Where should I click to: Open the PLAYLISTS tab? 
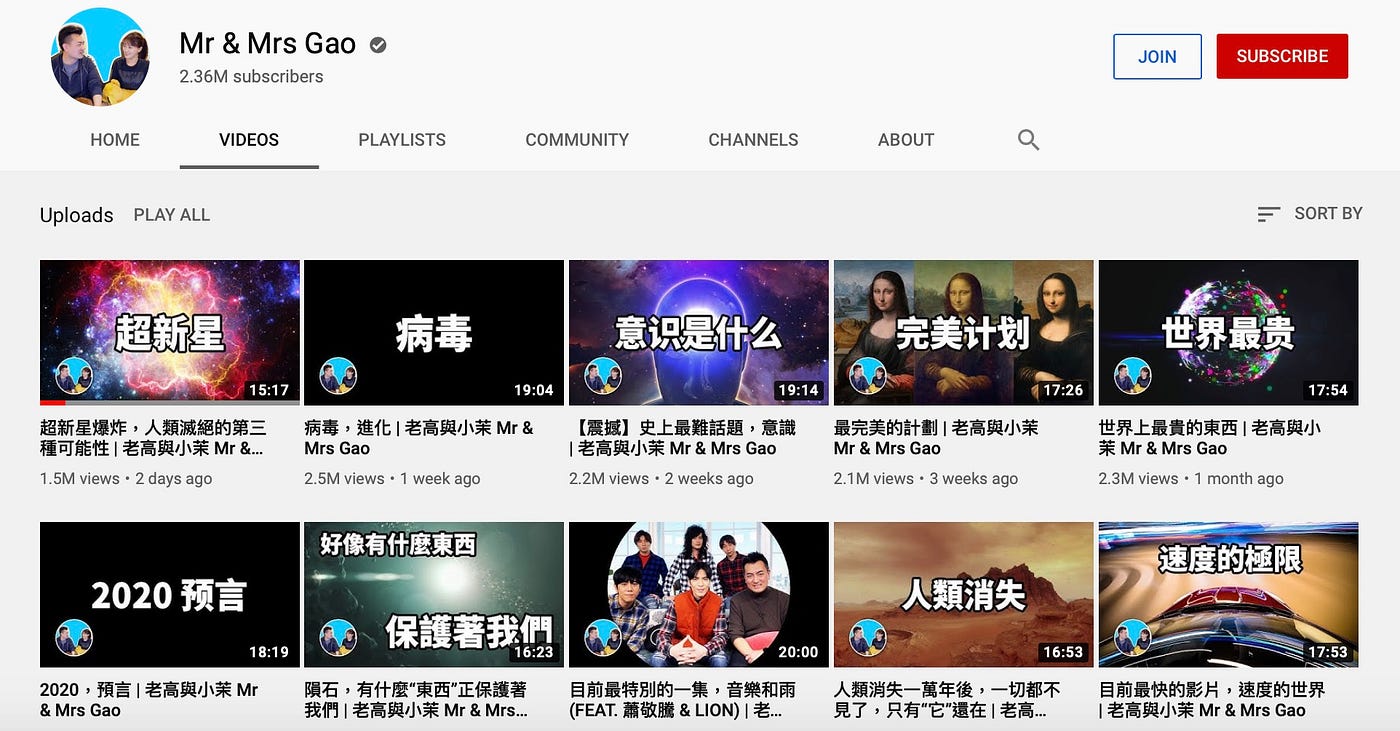(402, 140)
